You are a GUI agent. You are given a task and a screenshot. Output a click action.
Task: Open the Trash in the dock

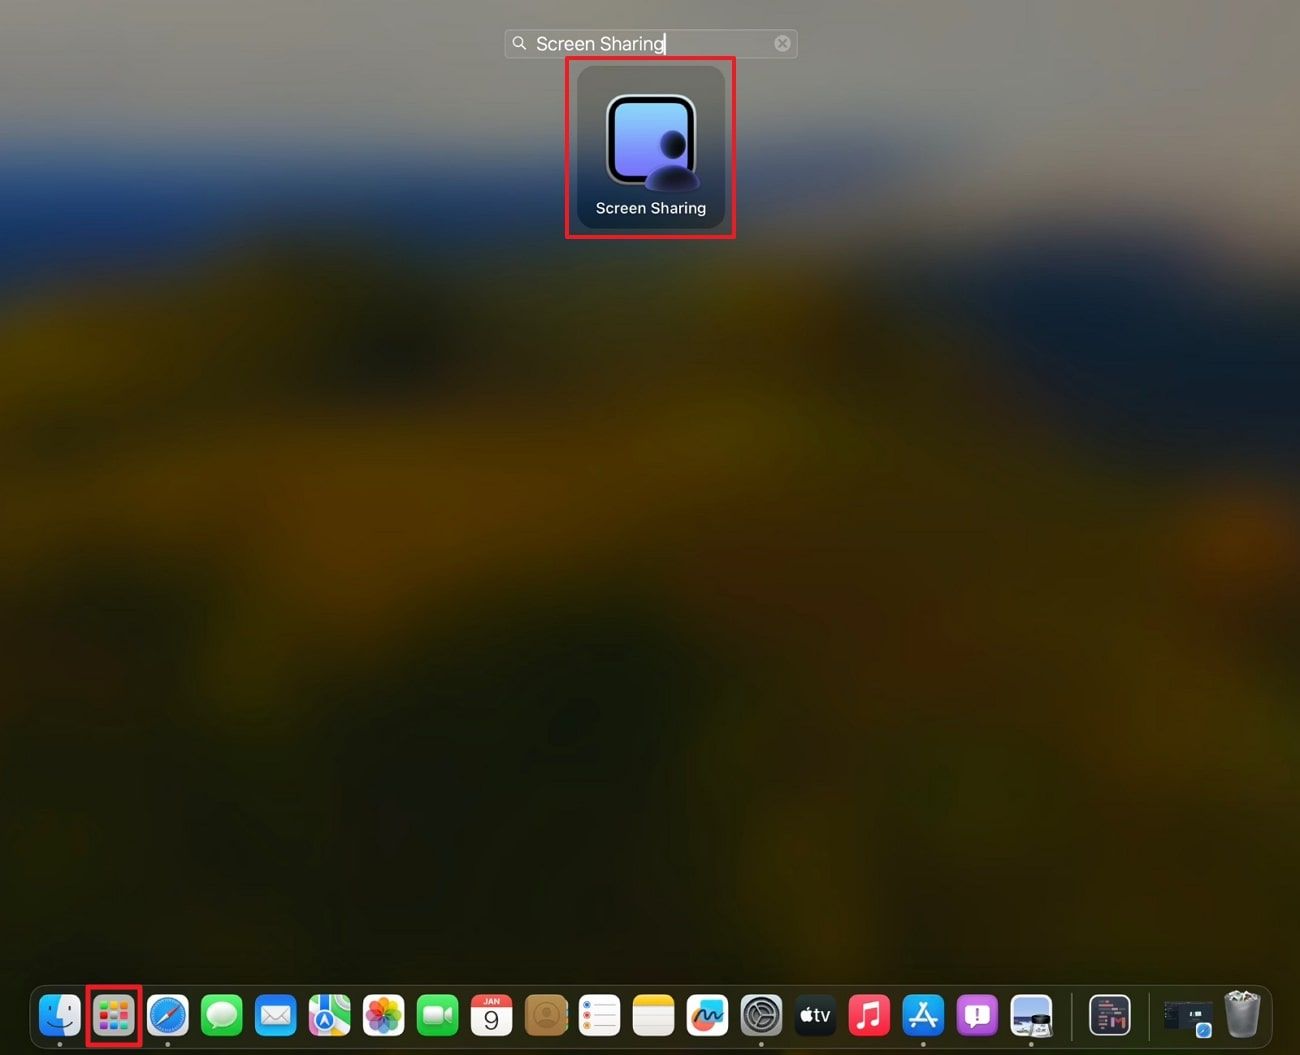(x=1242, y=1016)
